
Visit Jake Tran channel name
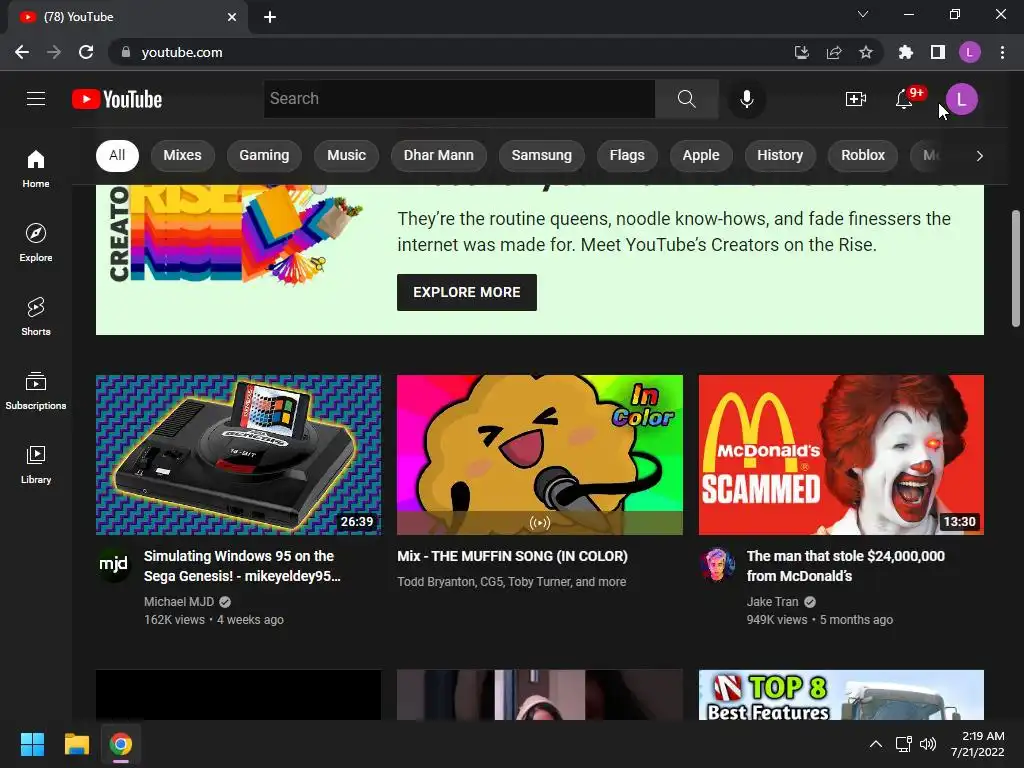[773, 601]
